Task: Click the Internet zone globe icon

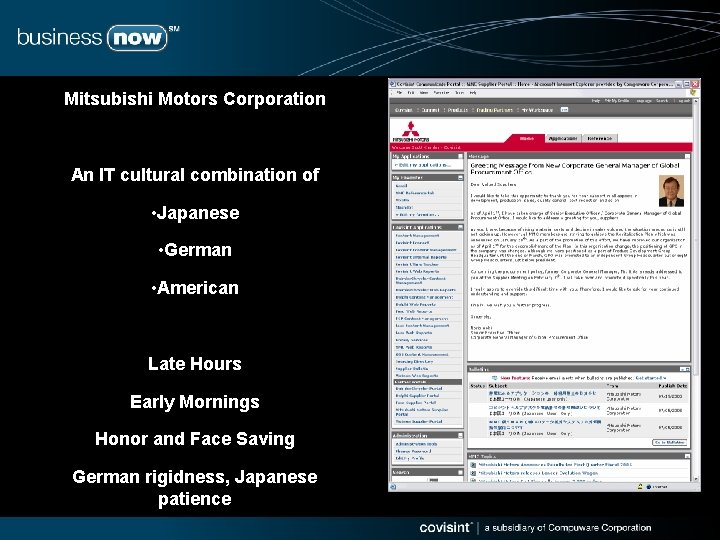Action: [648, 486]
